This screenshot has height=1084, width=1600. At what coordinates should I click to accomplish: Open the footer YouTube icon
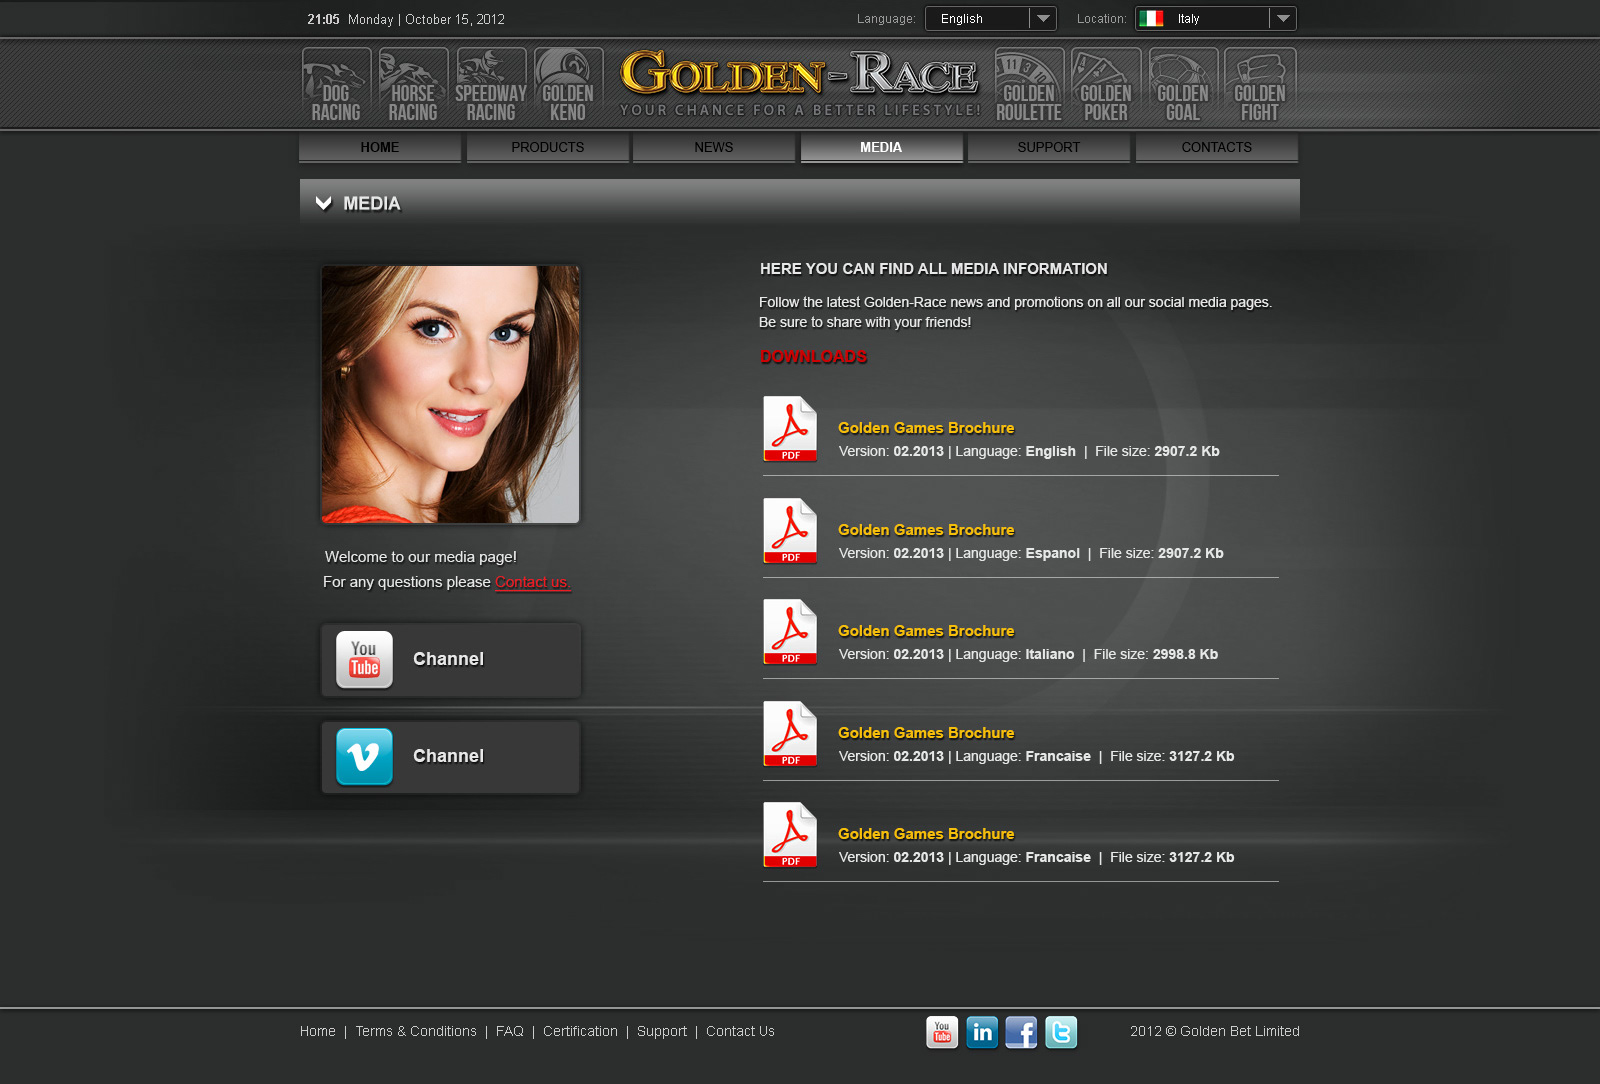pos(942,1032)
